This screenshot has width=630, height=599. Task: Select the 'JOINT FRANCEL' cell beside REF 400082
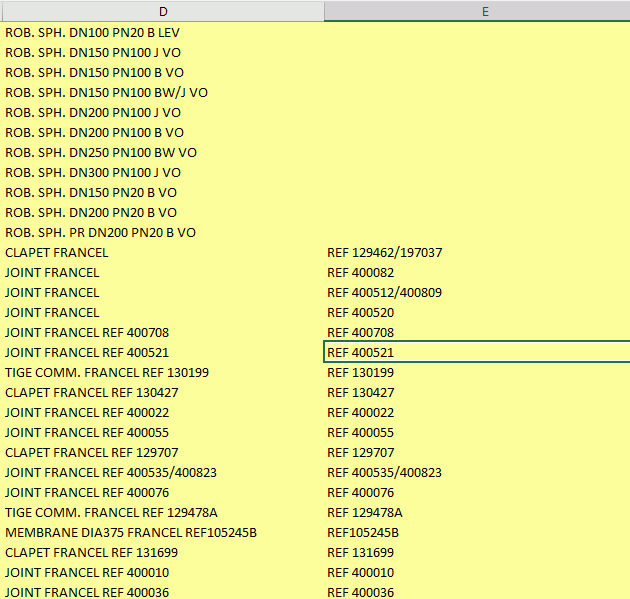point(163,273)
